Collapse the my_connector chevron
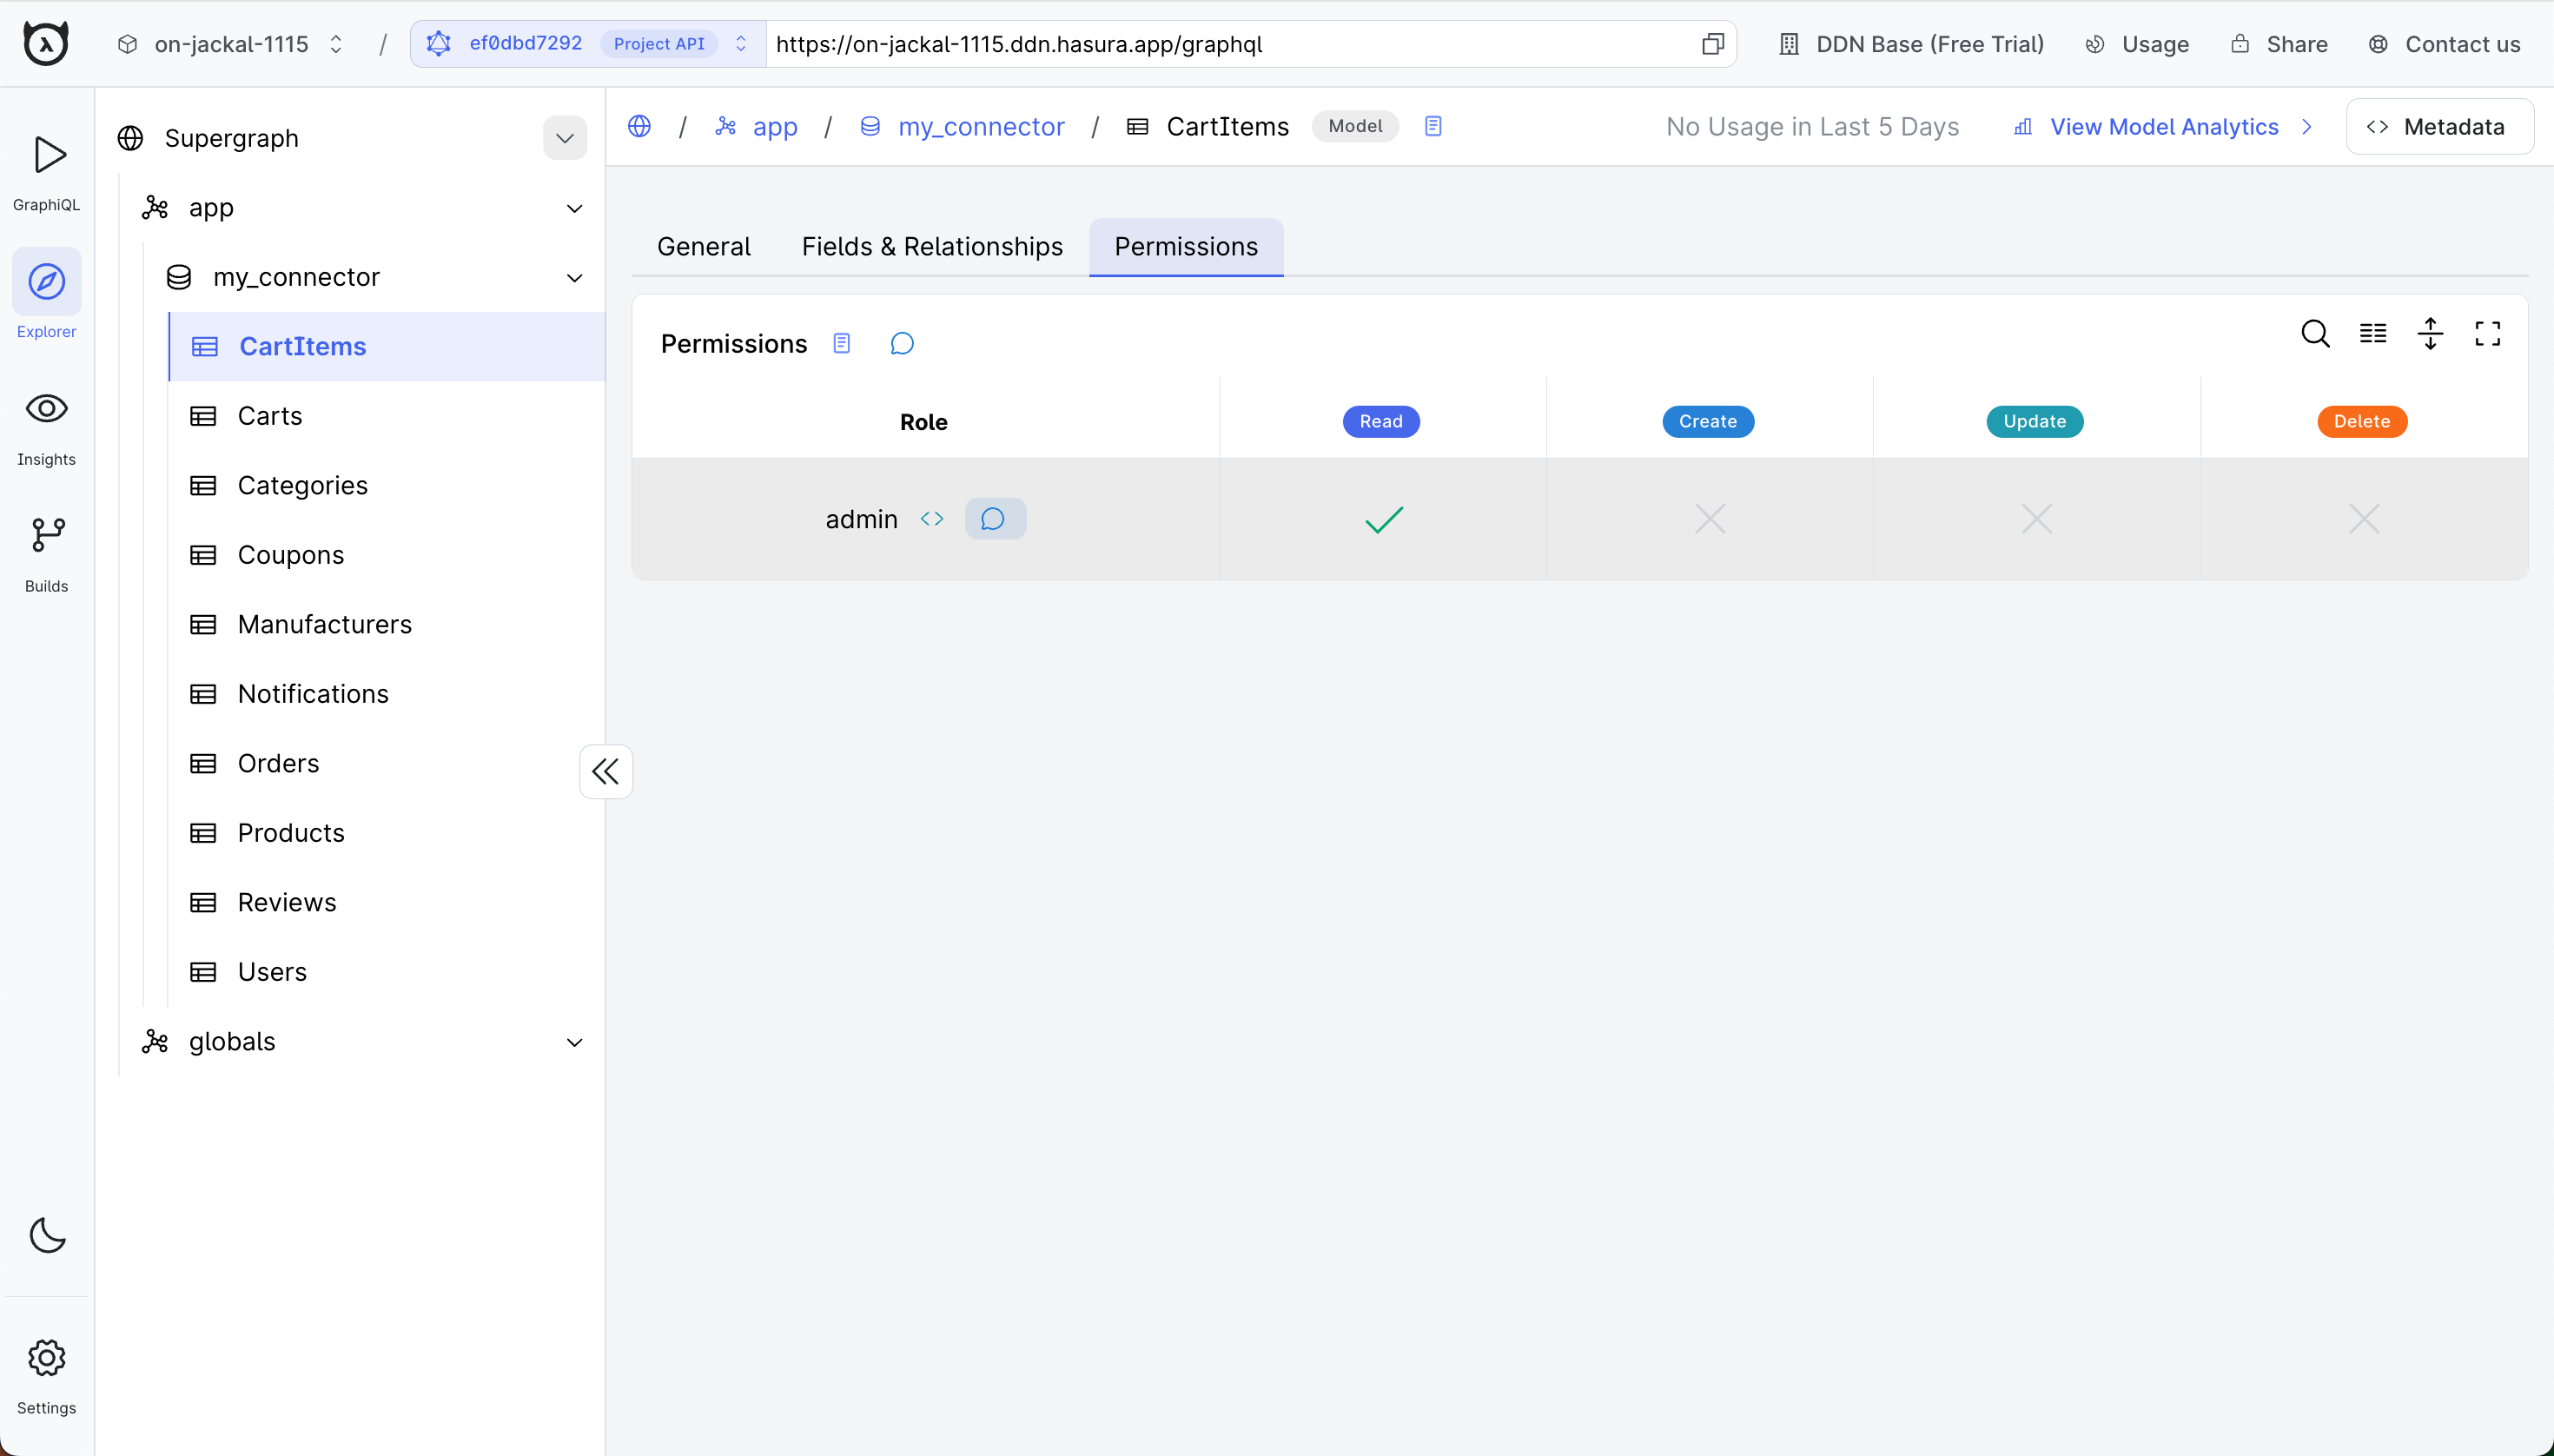 574,277
